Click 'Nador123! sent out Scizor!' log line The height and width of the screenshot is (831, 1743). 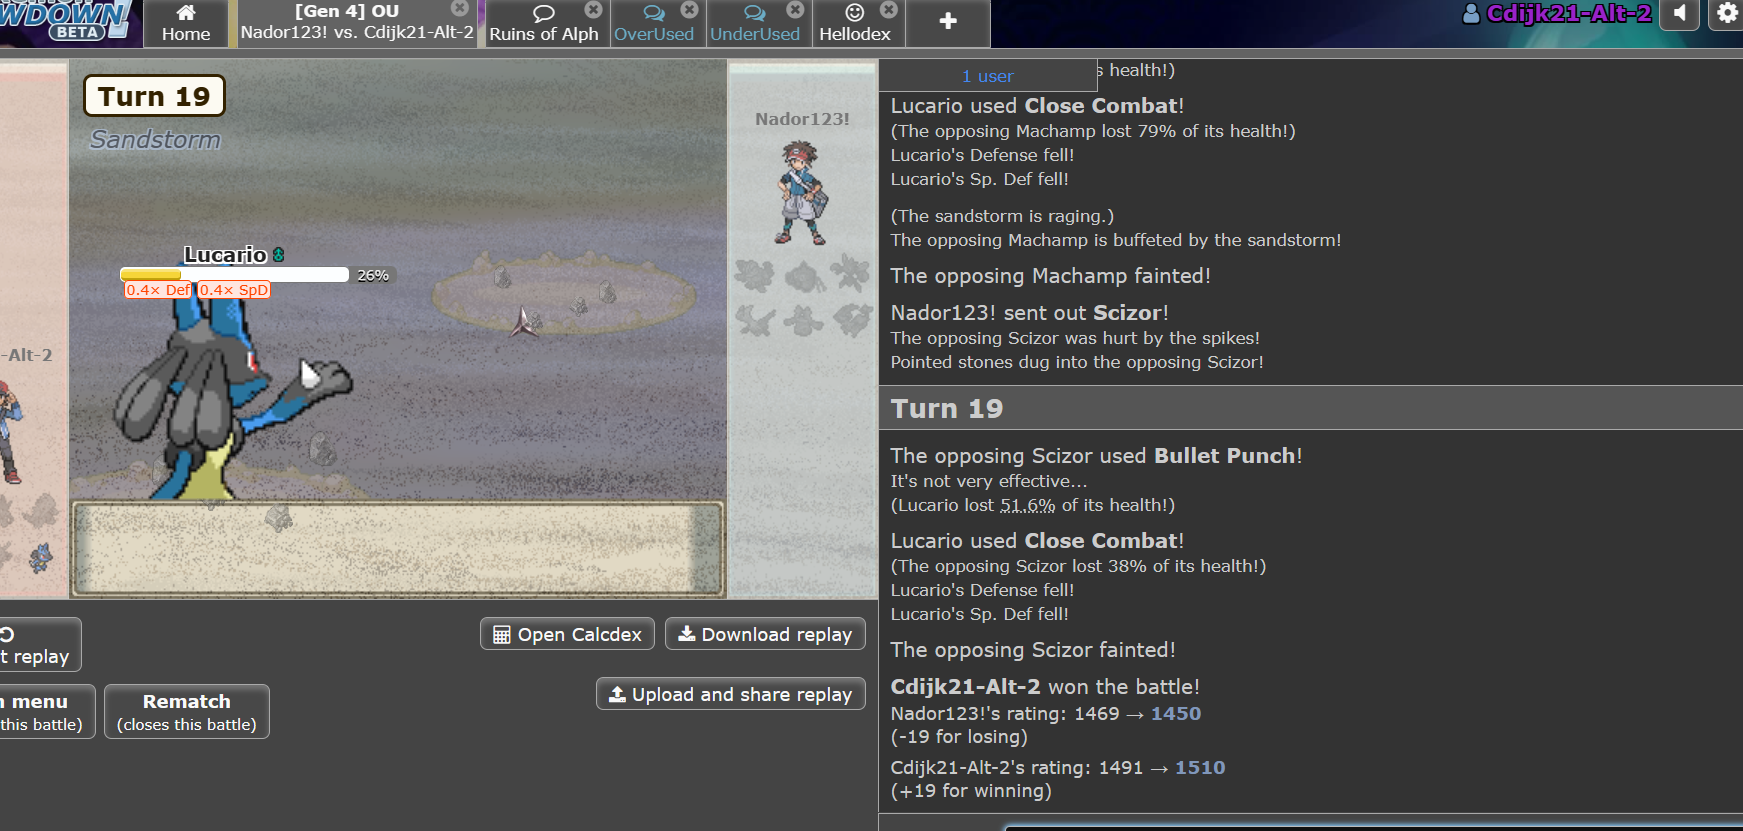tap(1030, 313)
